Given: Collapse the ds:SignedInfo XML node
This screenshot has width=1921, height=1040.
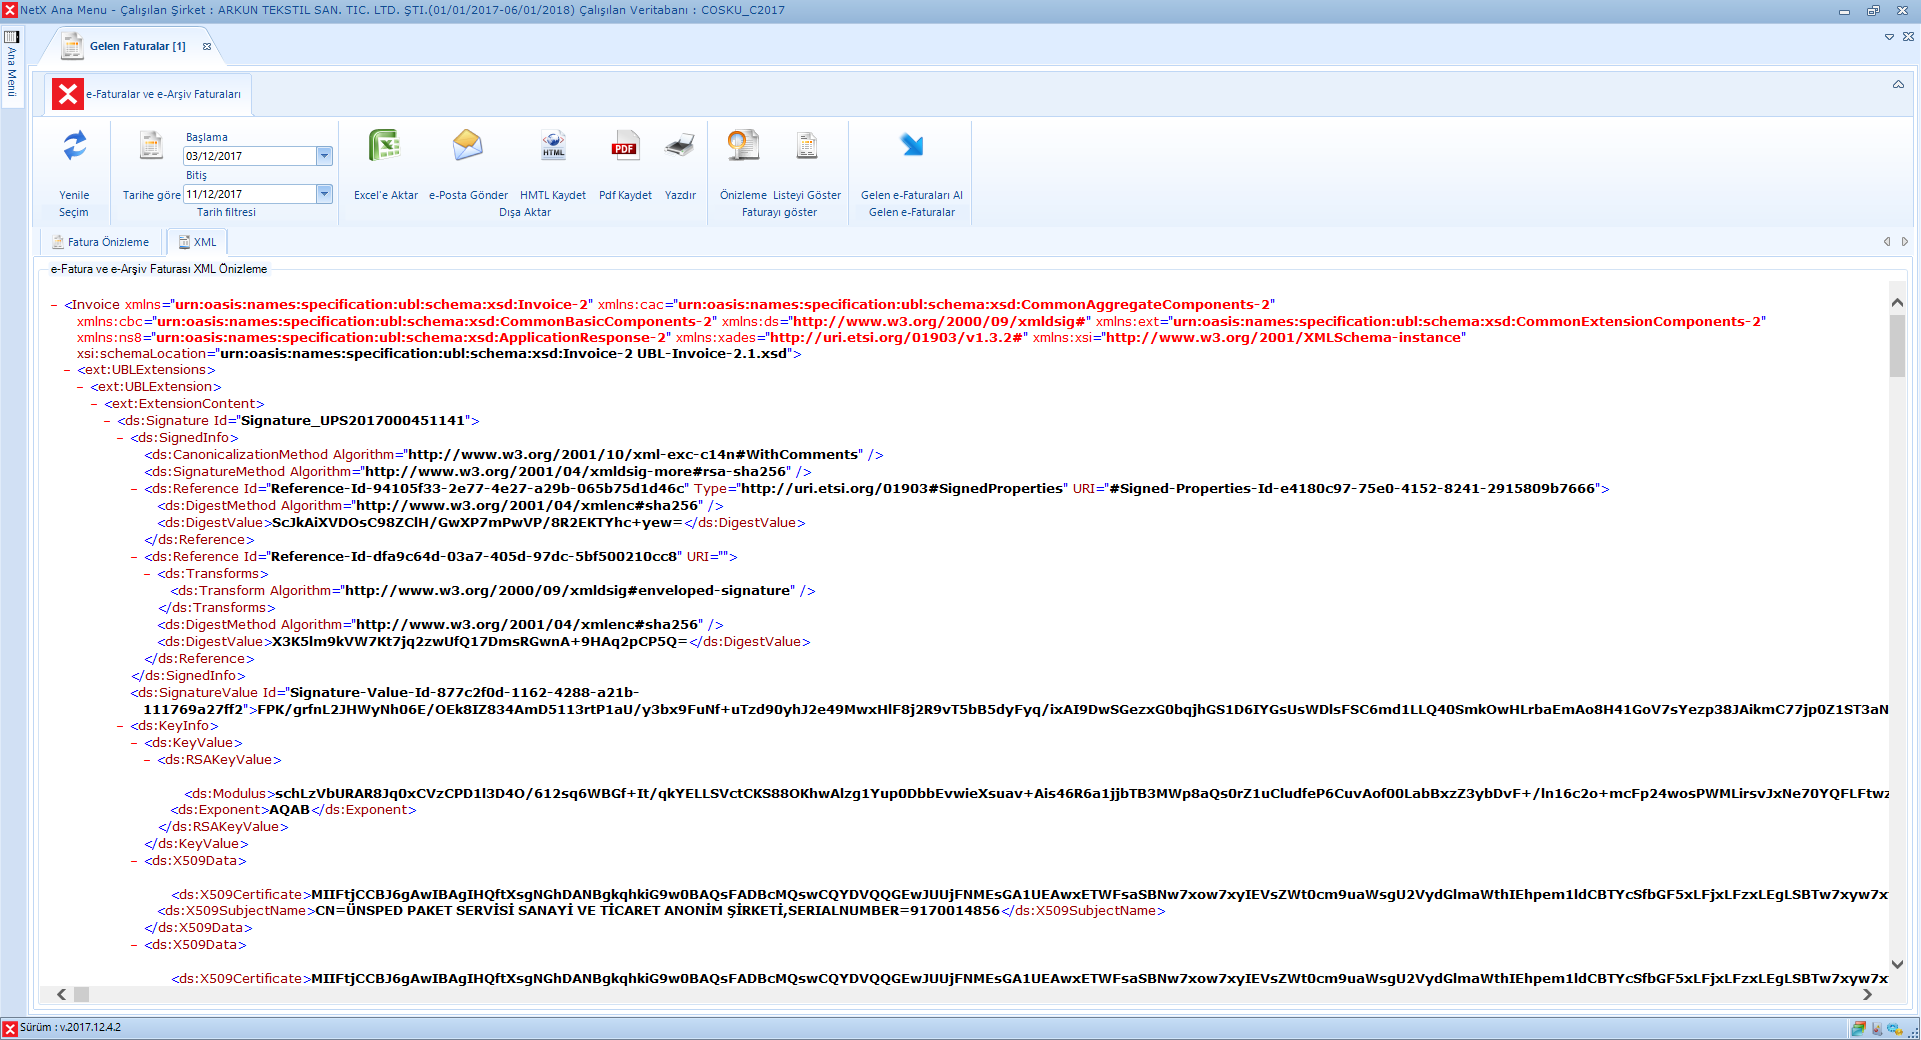Looking at the screenshot, I should pos(121,438).
